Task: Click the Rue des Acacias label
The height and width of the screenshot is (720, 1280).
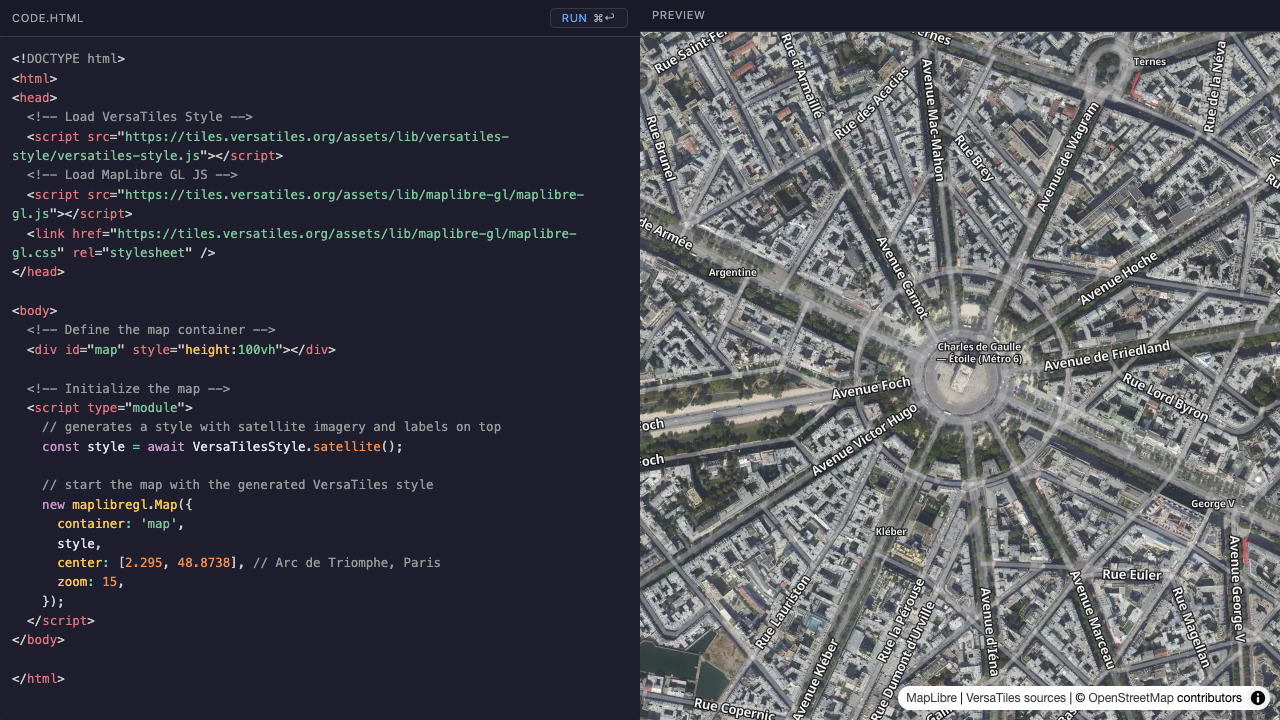Action: [x=872, y=103]
